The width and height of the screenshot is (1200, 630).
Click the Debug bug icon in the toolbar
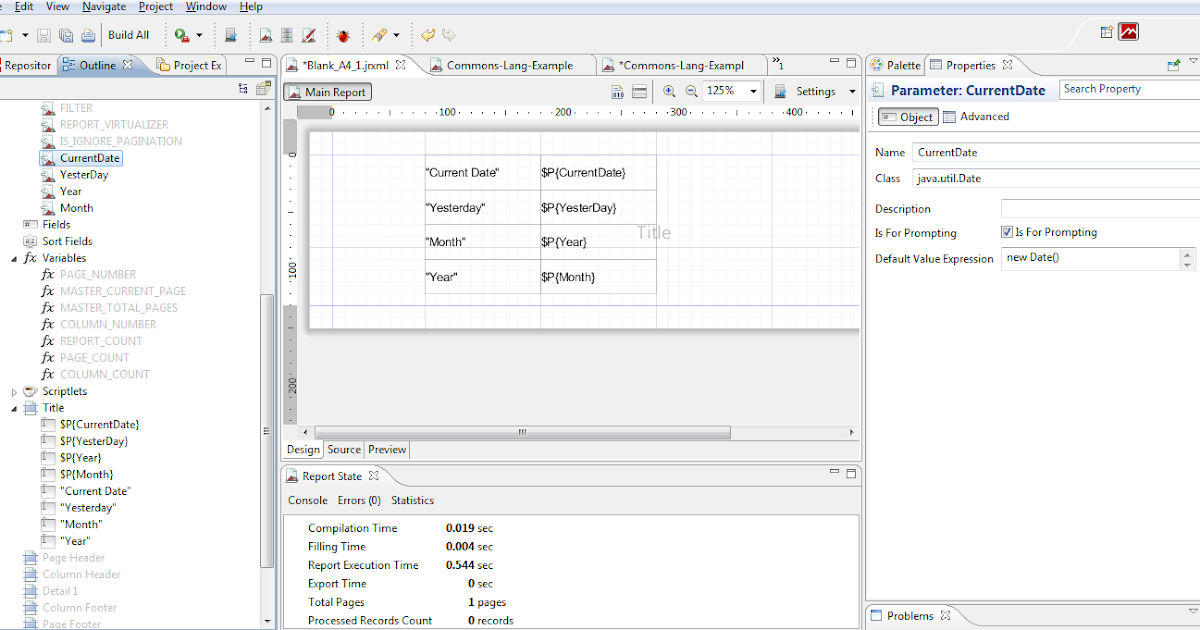(343, 33)
